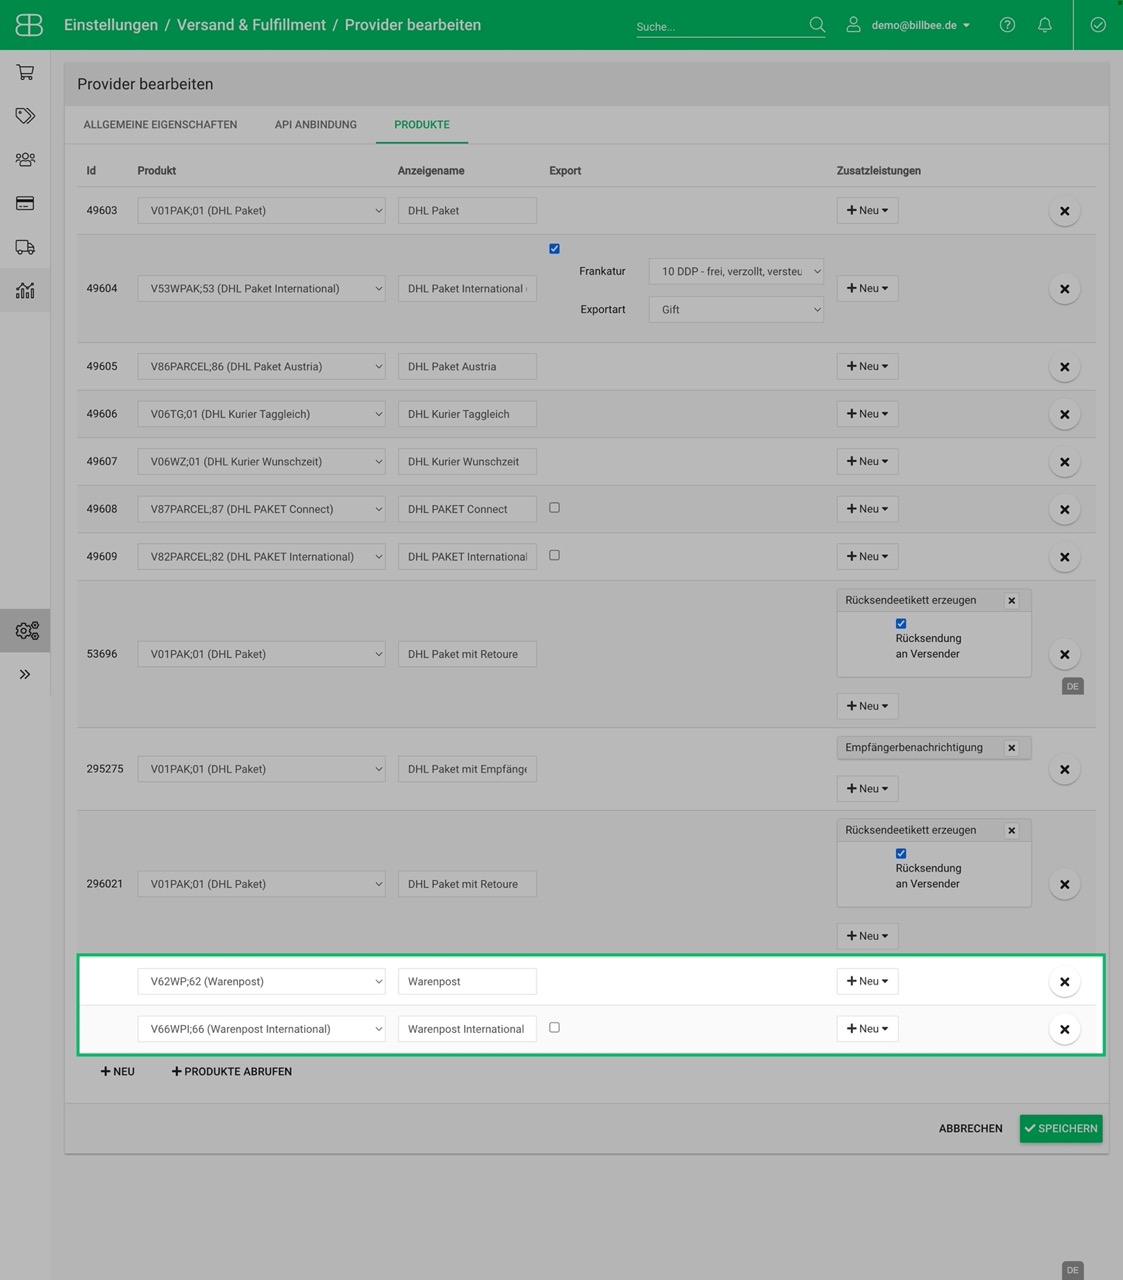Image resolution: width=1123 pixels, height=1280 pixels.
Task: Open Neu services menu for row 295275
Action: click(x=867, y=789)
